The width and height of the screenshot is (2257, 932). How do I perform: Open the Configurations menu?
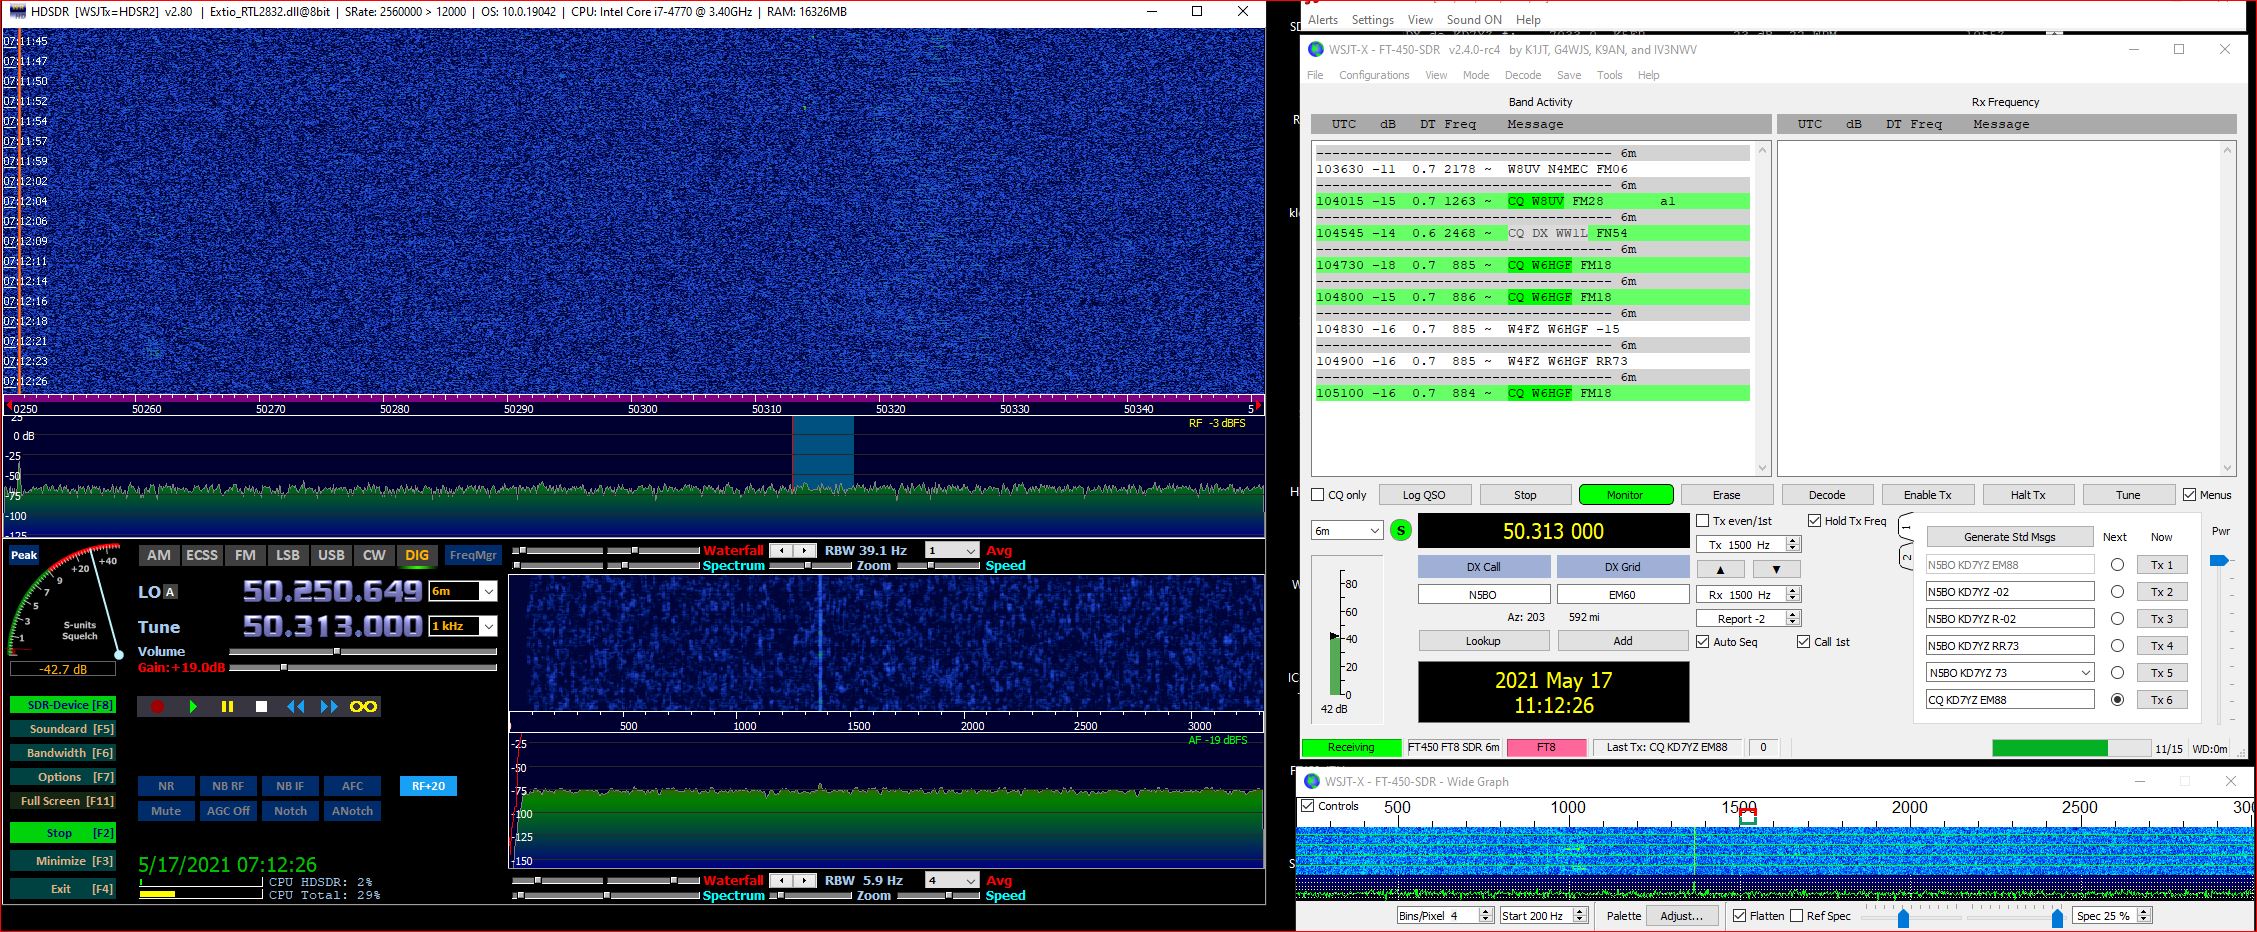pos(1373,75)
